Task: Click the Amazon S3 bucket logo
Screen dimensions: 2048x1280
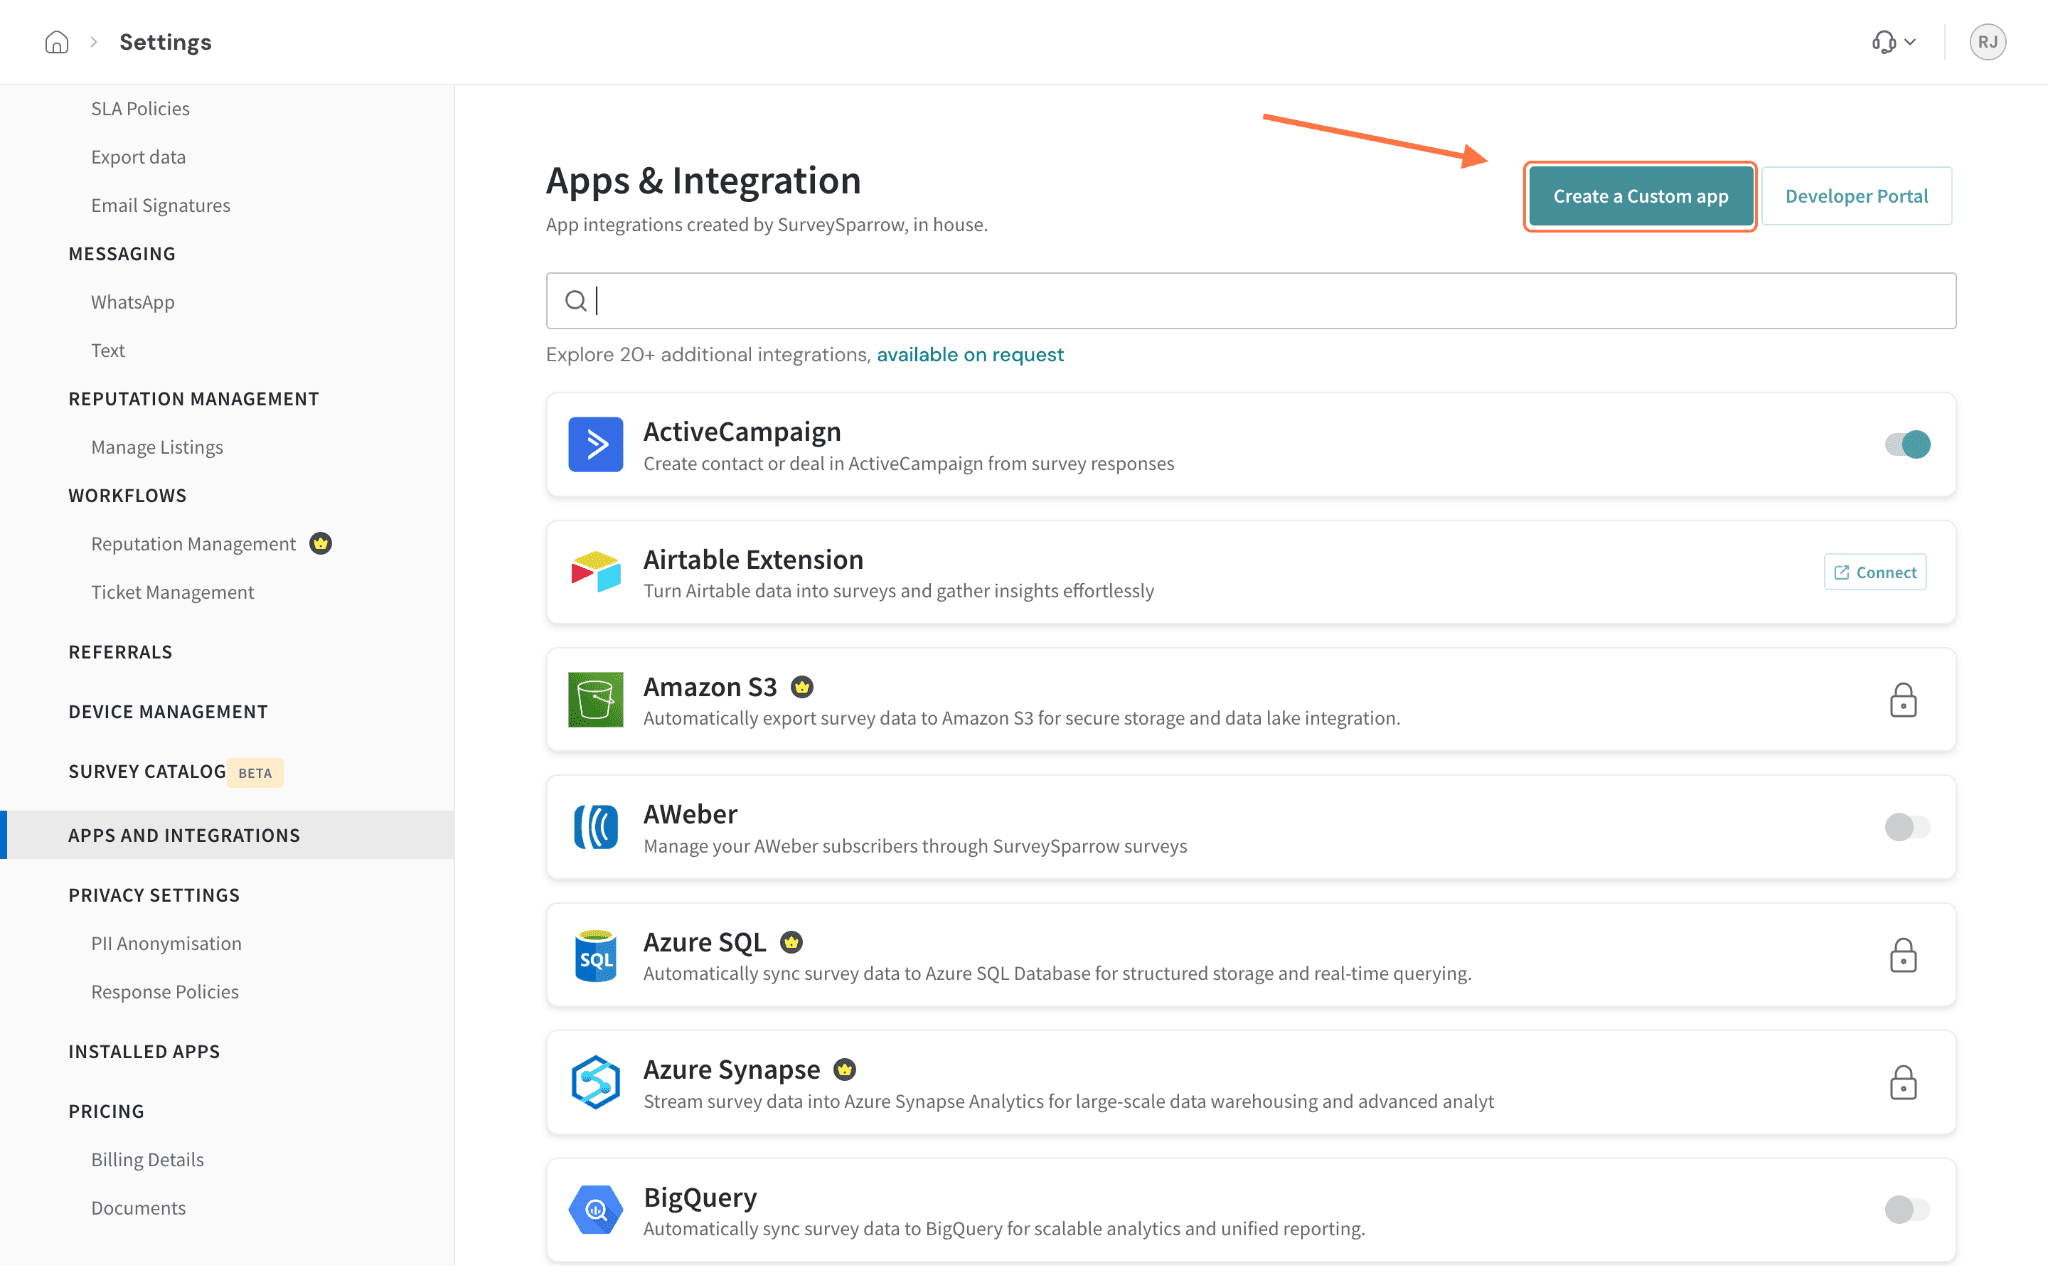Action: click(596, 699)
